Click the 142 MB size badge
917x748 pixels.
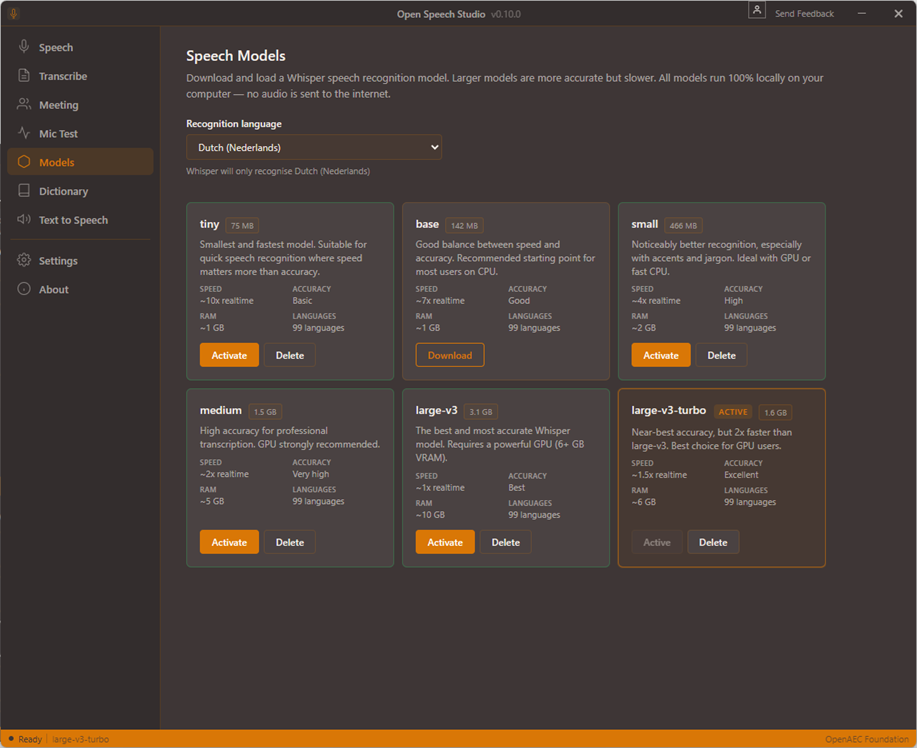pyautogui.click(x=464, y=226)
